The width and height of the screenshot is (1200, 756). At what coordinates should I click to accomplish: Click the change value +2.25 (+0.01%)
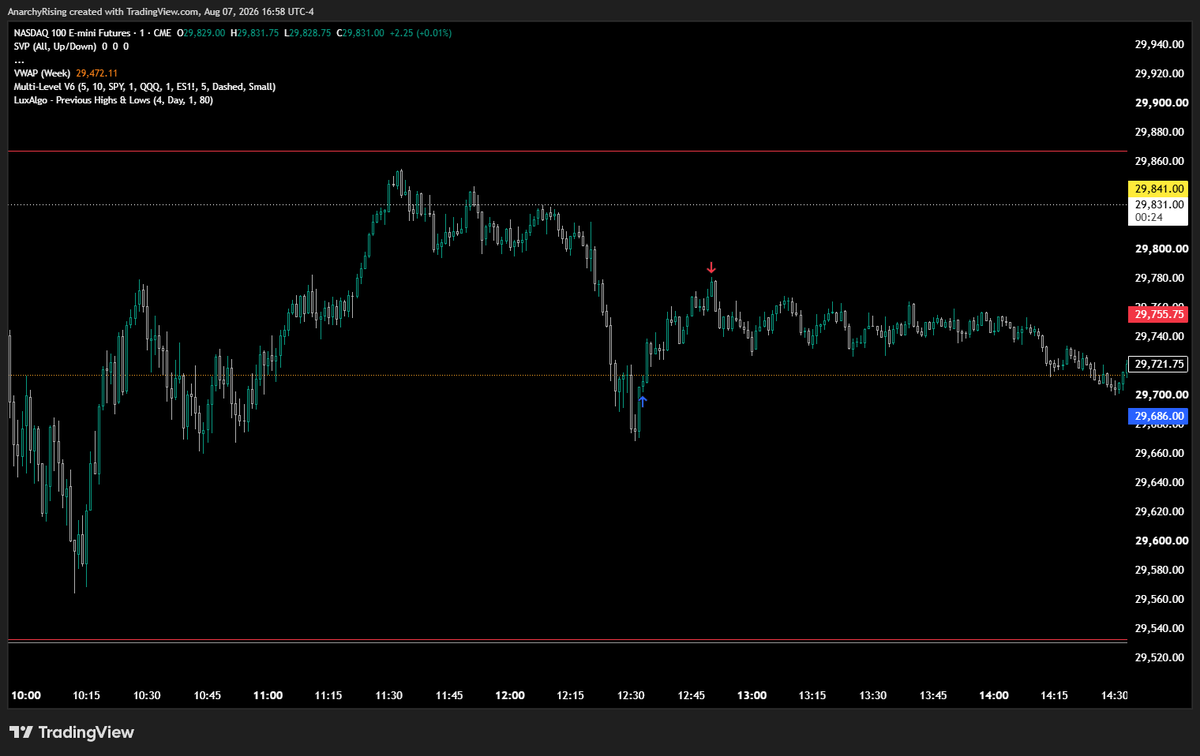(x=420, y=33)
